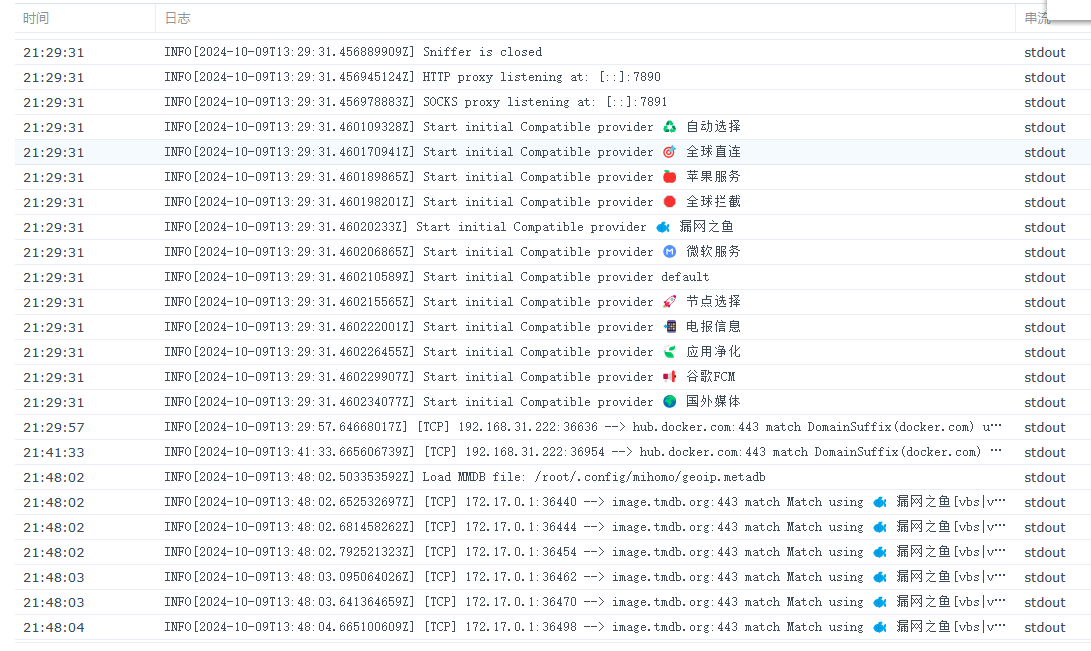Click the globe icon beside 国外媒体

pos(670,402)
